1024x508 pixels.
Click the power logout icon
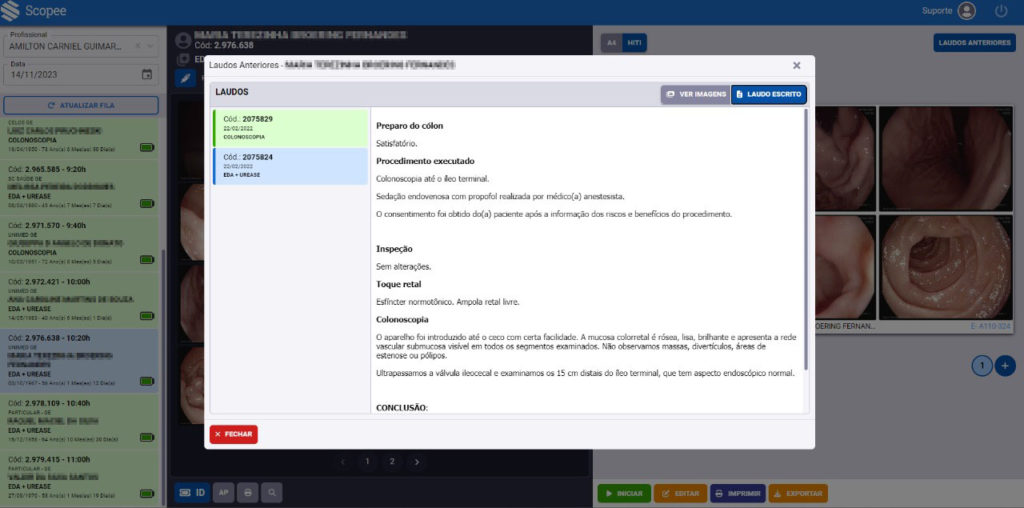pos(1001,11)
